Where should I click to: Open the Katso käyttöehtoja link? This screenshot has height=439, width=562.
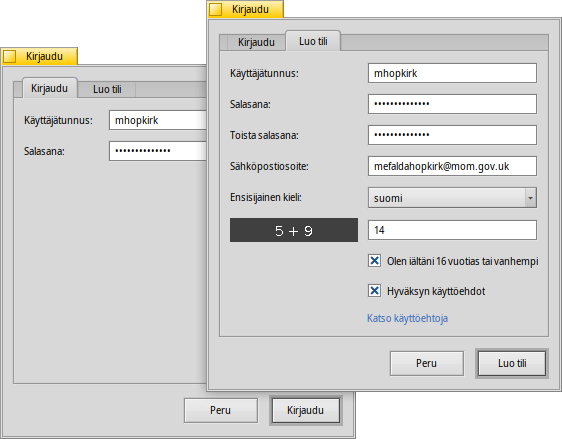pyautogui.click(x=407, y=318)
